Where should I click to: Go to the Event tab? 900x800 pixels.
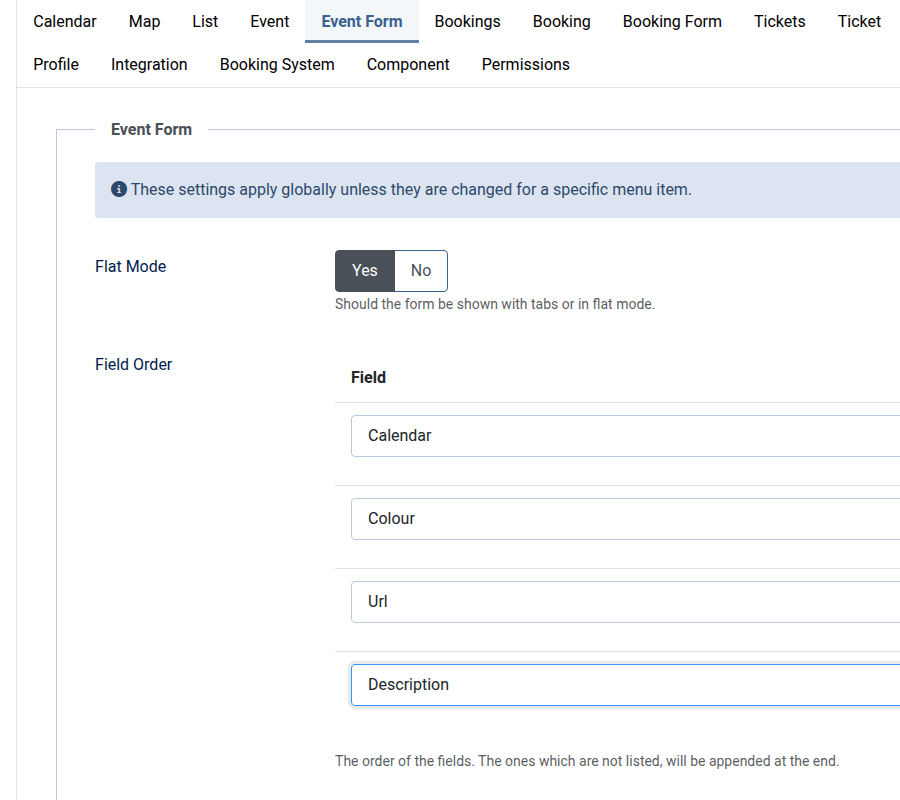pos(270,21)
